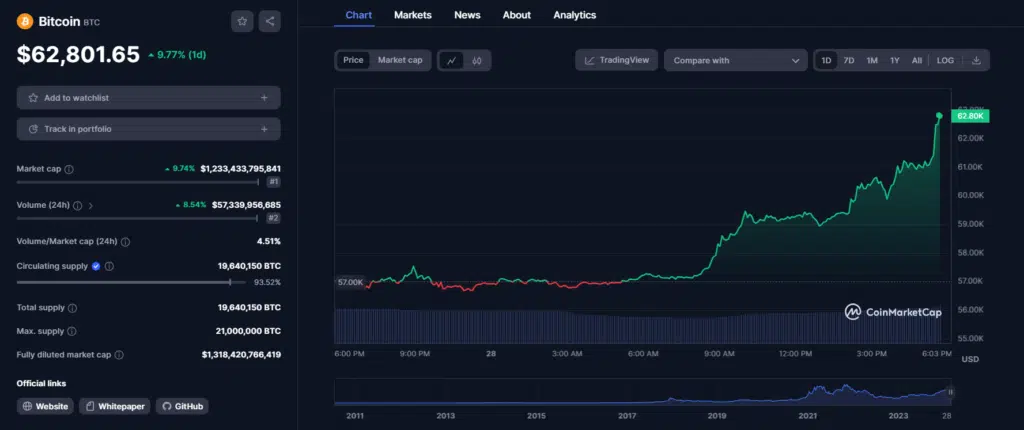Switch to line chart view icon
Image resolution: width=1024 pixels, height=430 pixels.
(x=451, y=60)
